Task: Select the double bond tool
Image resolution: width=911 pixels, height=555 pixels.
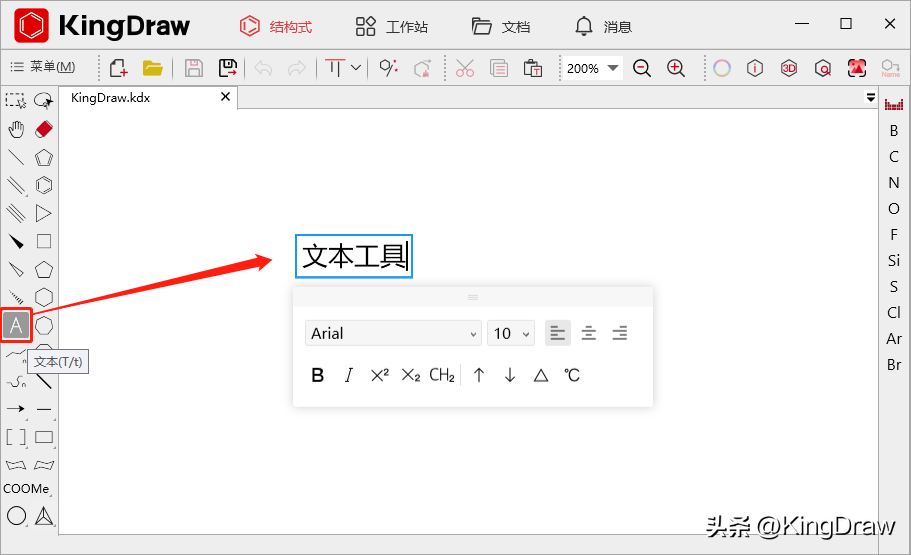Action: pos(16,185)
